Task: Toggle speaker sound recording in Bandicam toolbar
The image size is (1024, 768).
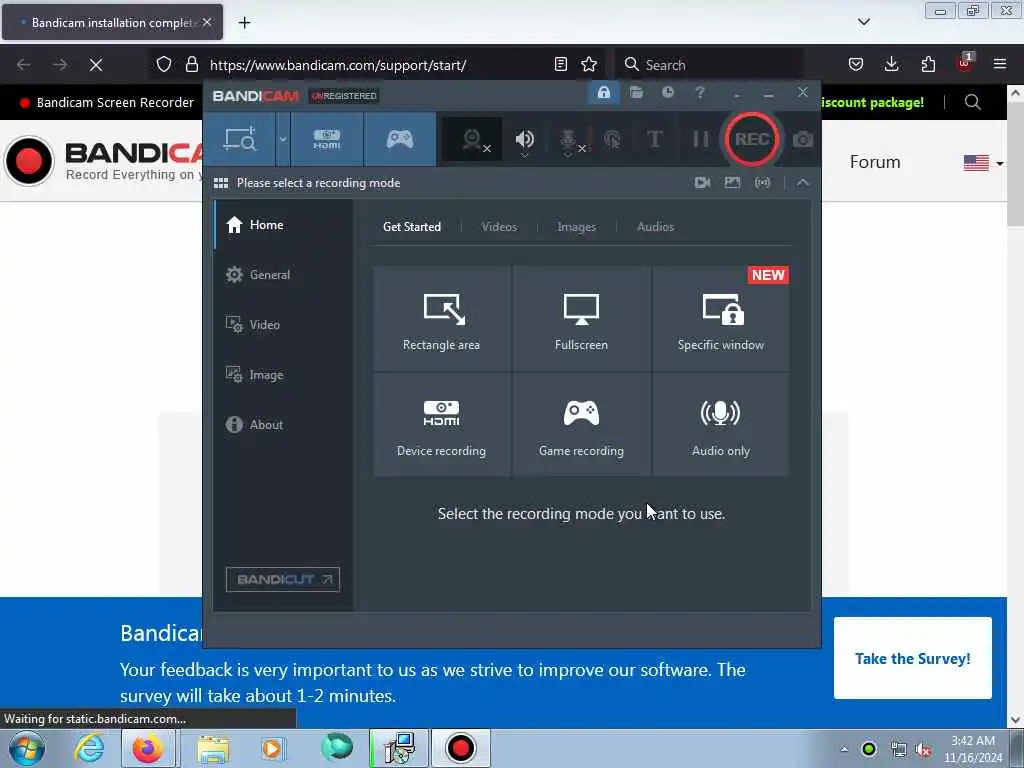Action: 524,140
